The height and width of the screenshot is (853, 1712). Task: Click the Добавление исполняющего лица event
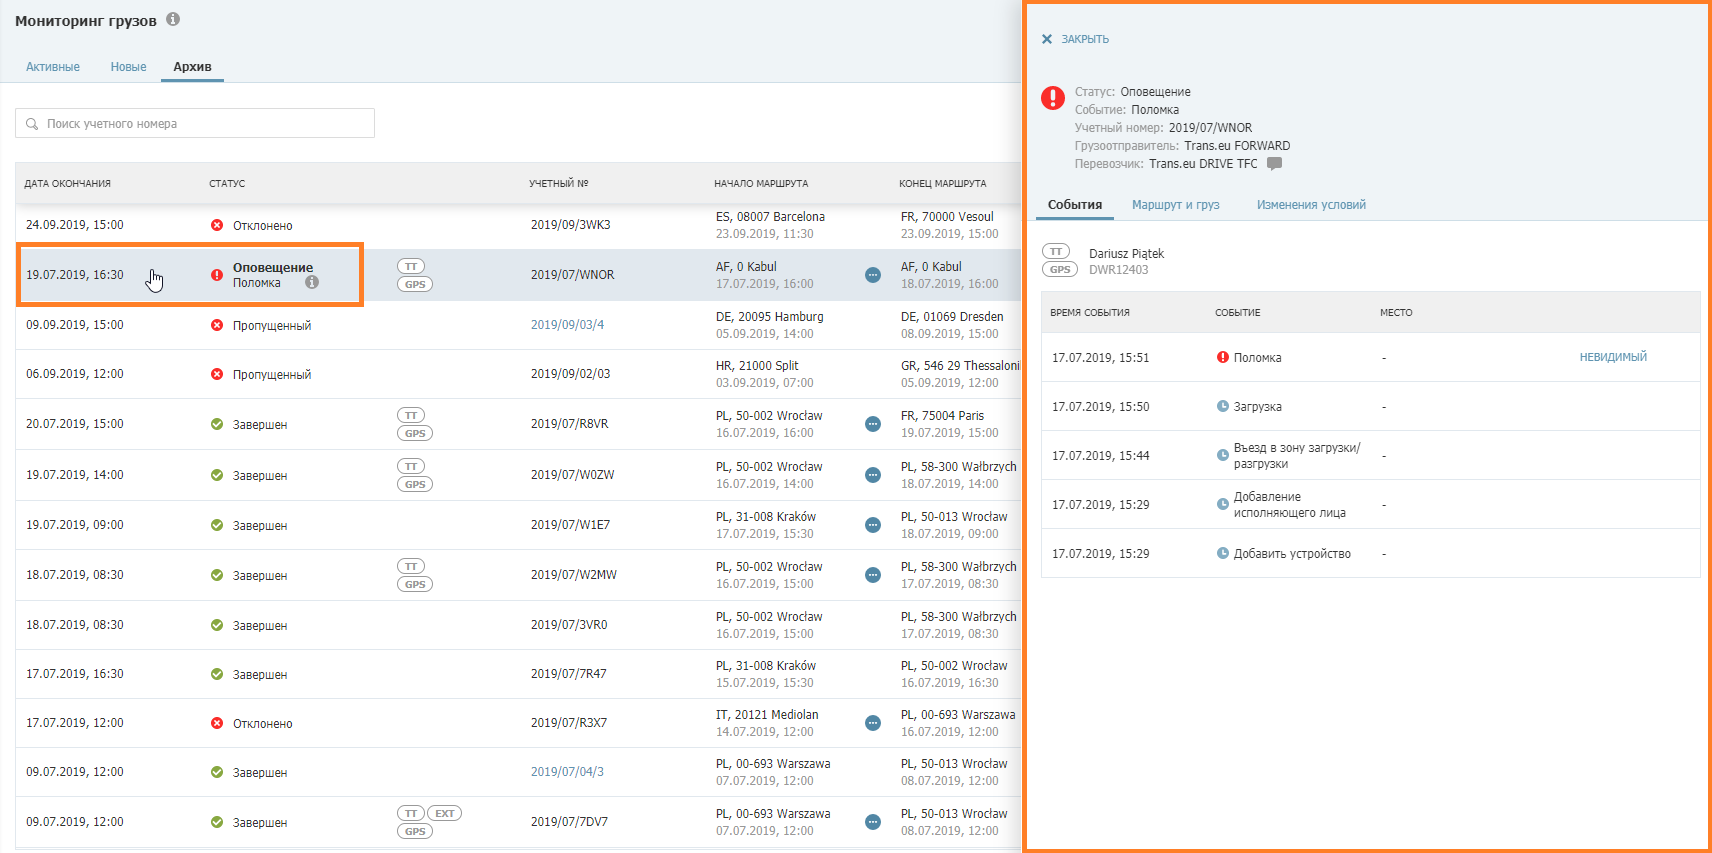click(1290, 505)
